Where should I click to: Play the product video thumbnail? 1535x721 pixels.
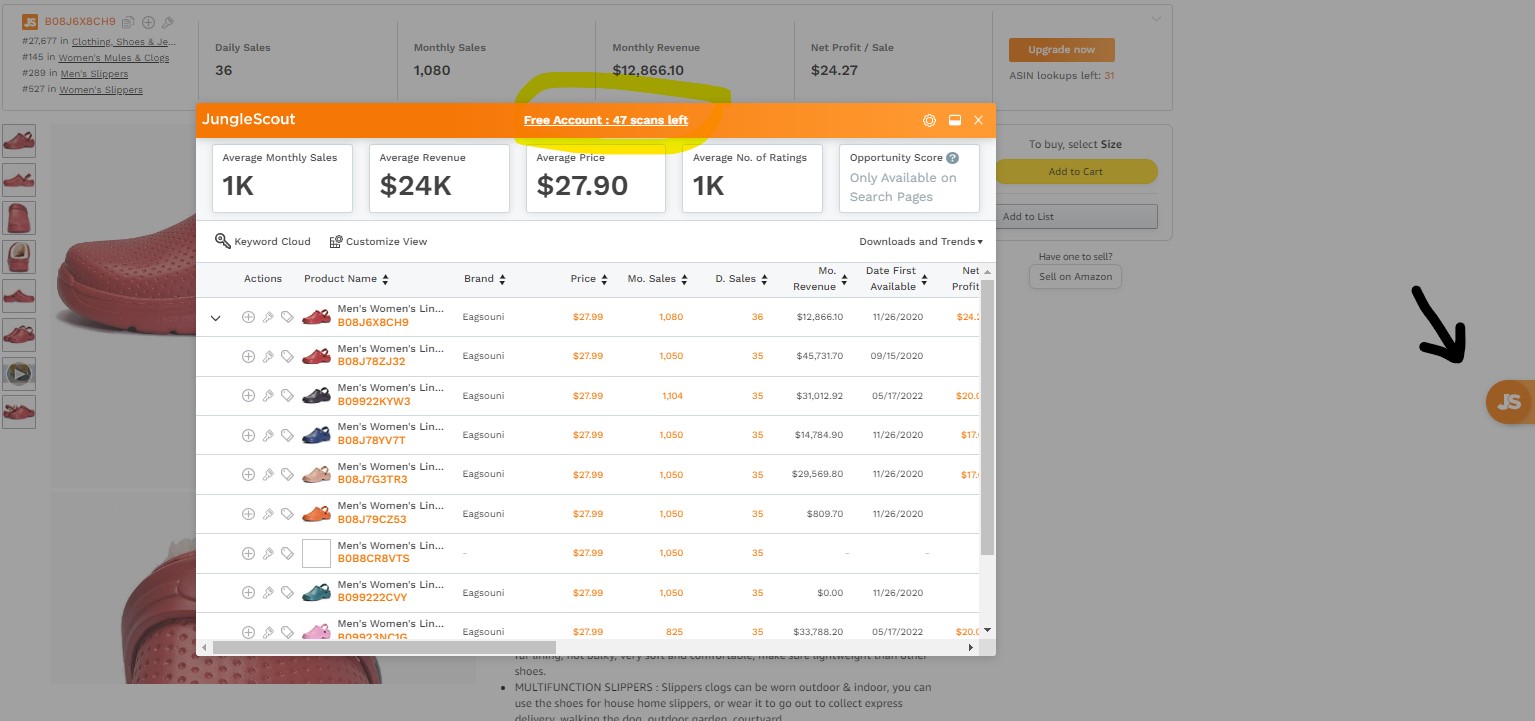pyautogui.click(x=19, y=374)
